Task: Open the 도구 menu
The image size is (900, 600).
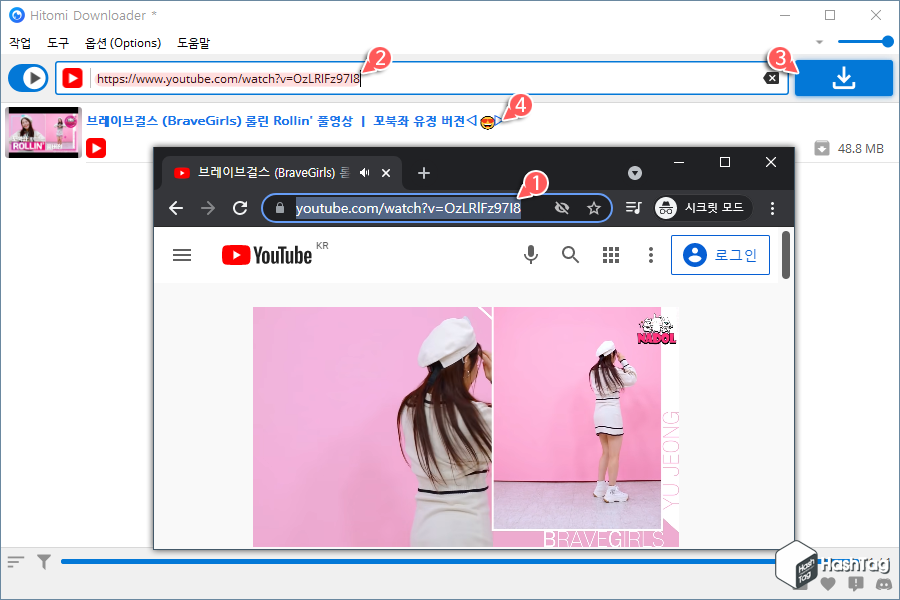Action: (57, 43)
